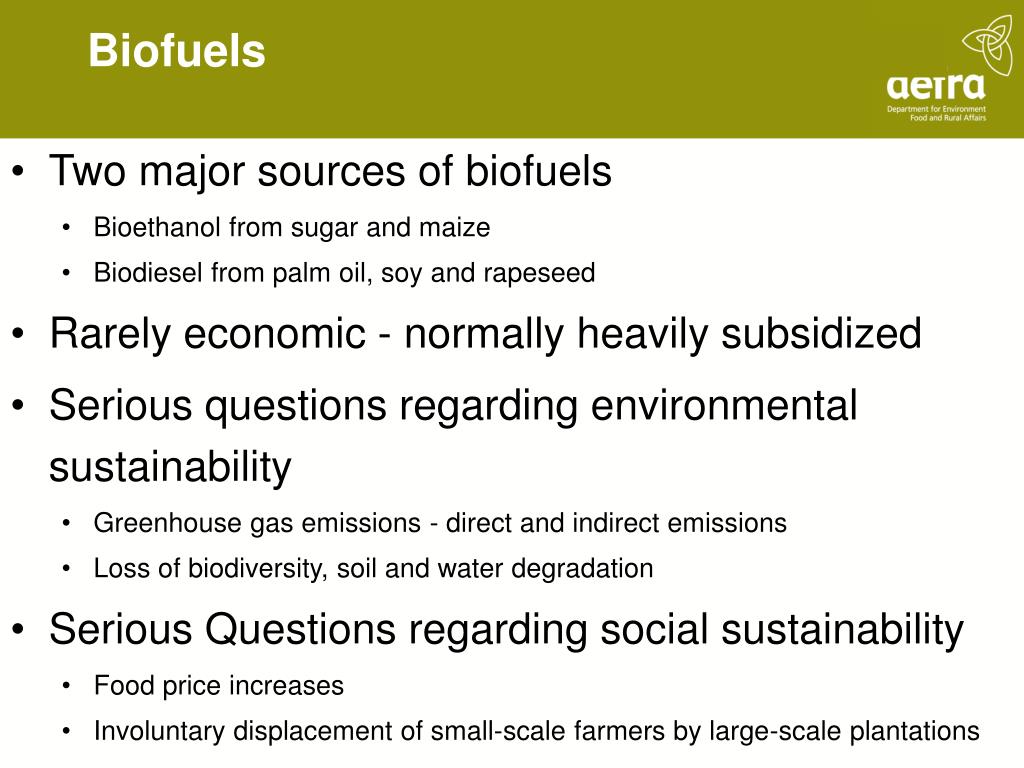Click 'Rarely economic - normally heavily subsidized'
The width and height of the screenshot is (1024, 768).
(485, 334)
